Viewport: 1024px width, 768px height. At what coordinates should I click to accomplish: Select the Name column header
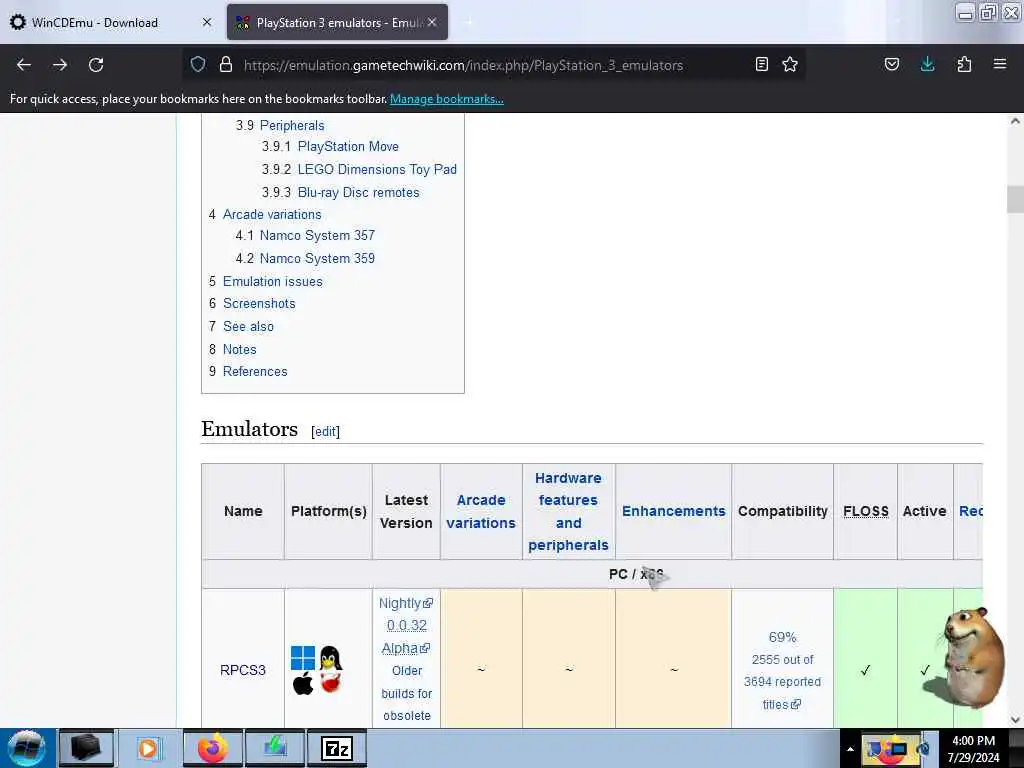[243, 511]
